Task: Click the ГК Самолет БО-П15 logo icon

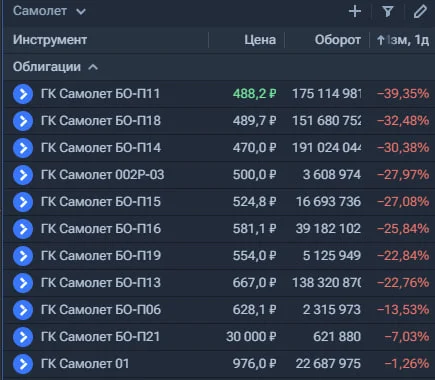Action: coord(23,202)
